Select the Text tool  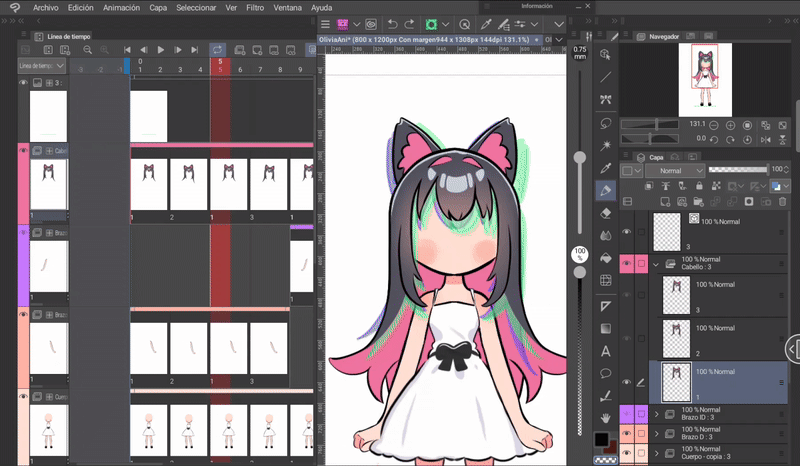606,351
